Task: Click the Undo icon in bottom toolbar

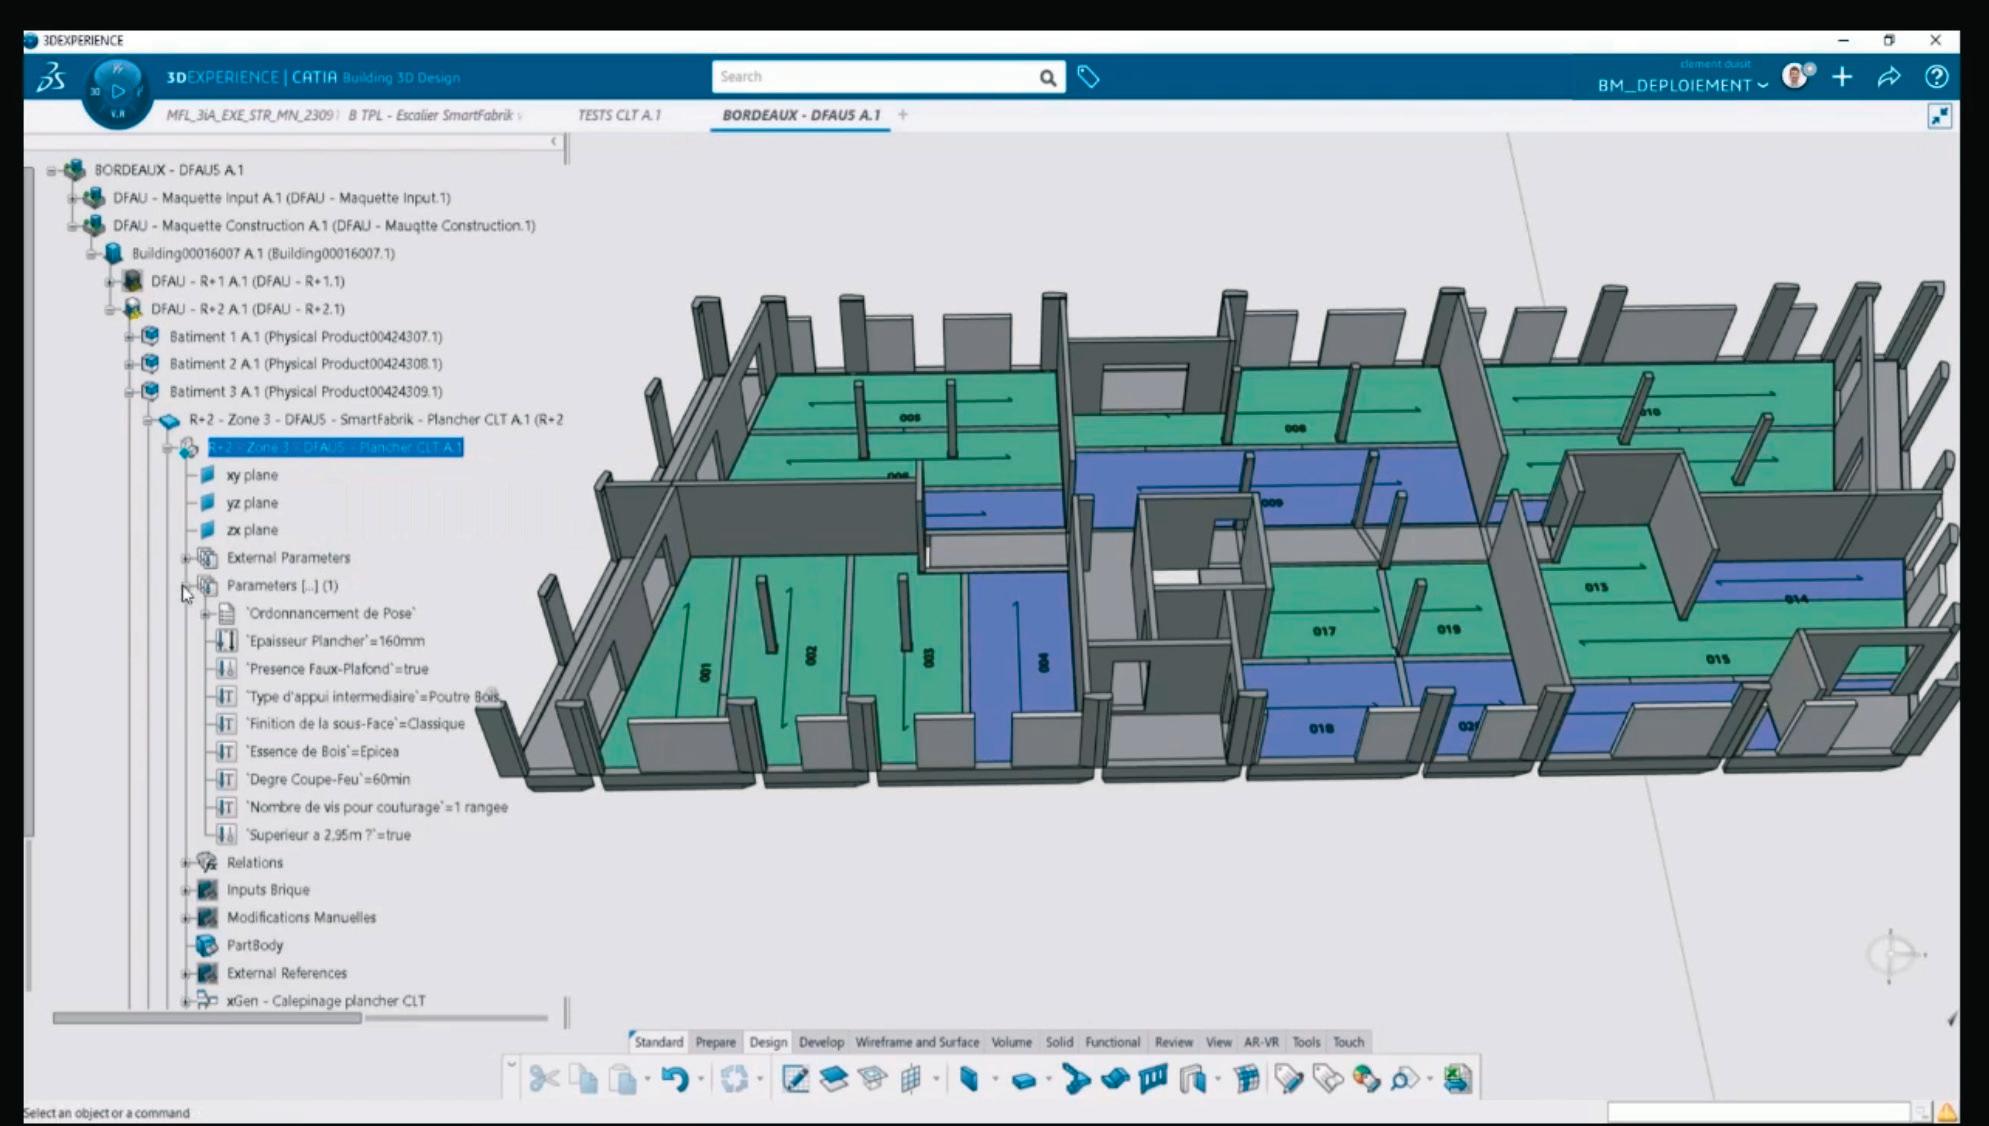Action: coord(674,1079)
